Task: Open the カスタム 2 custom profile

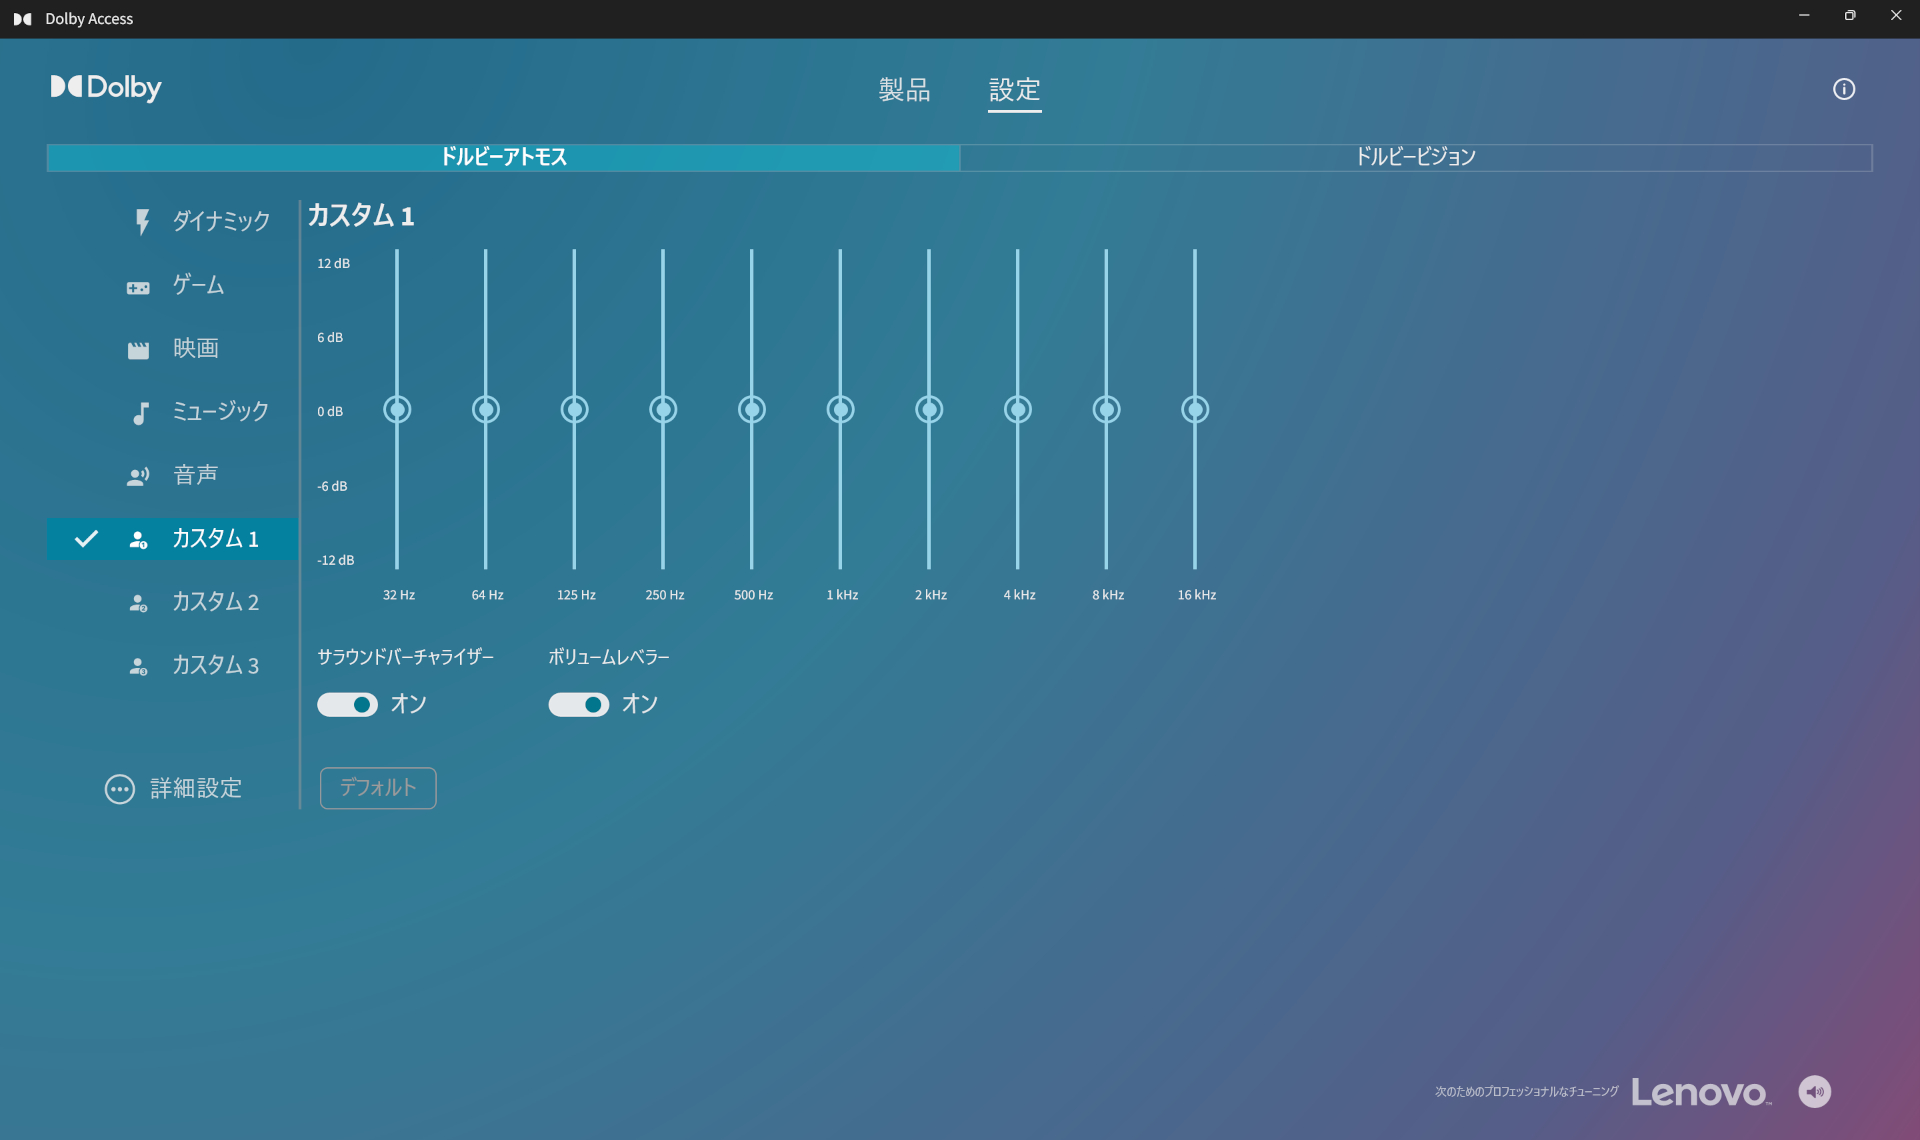Action: click(x=215, y=601)
